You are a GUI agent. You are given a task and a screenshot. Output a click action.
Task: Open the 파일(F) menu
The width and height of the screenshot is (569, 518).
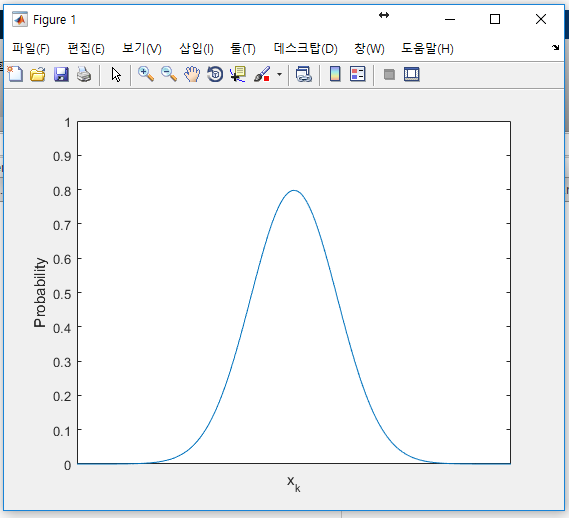point(31,48)
